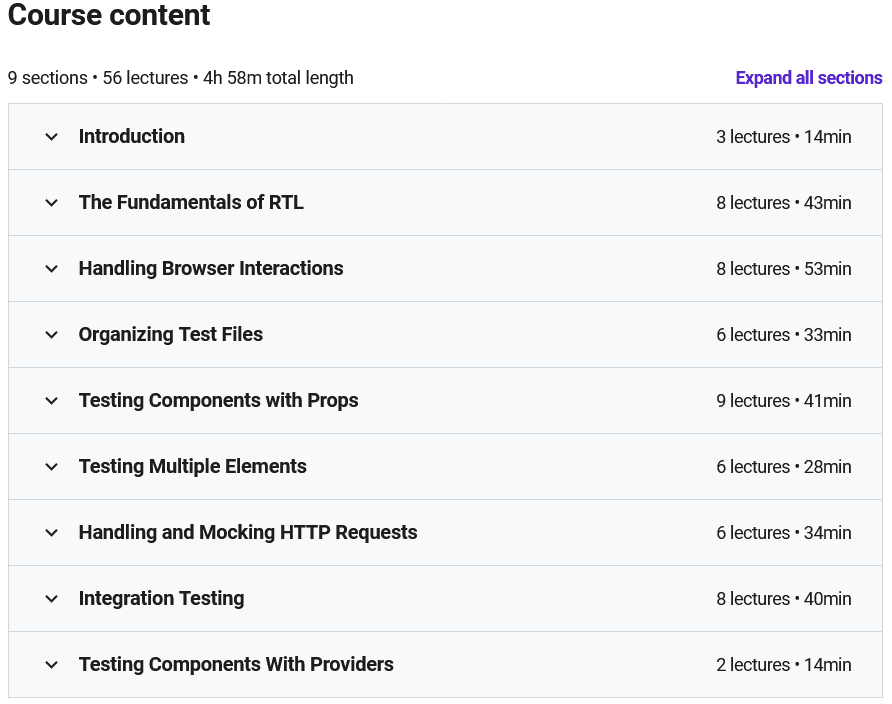
Task: Click '6 lectures • 28min' text
Action: [783, 467]
